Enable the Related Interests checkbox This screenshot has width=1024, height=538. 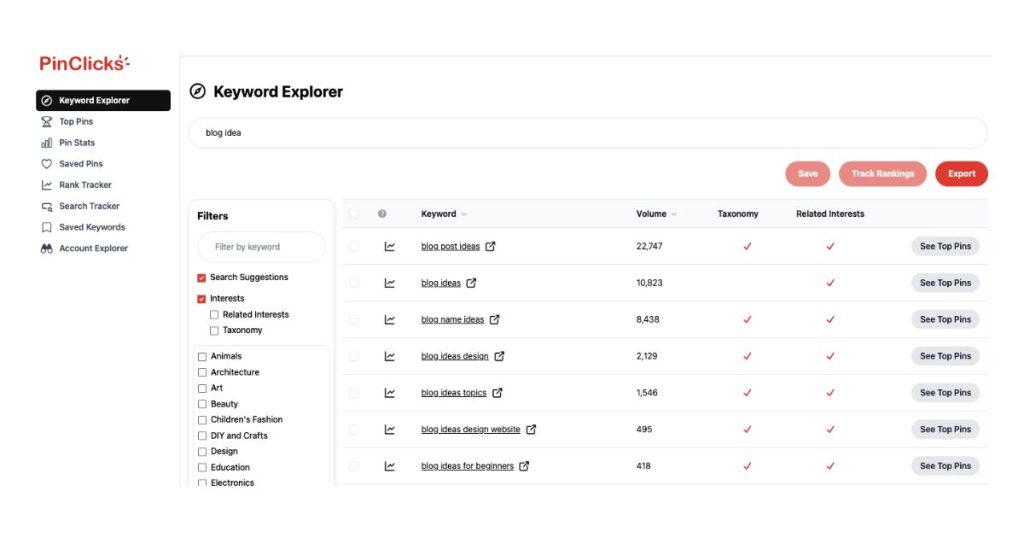point(214,315)
